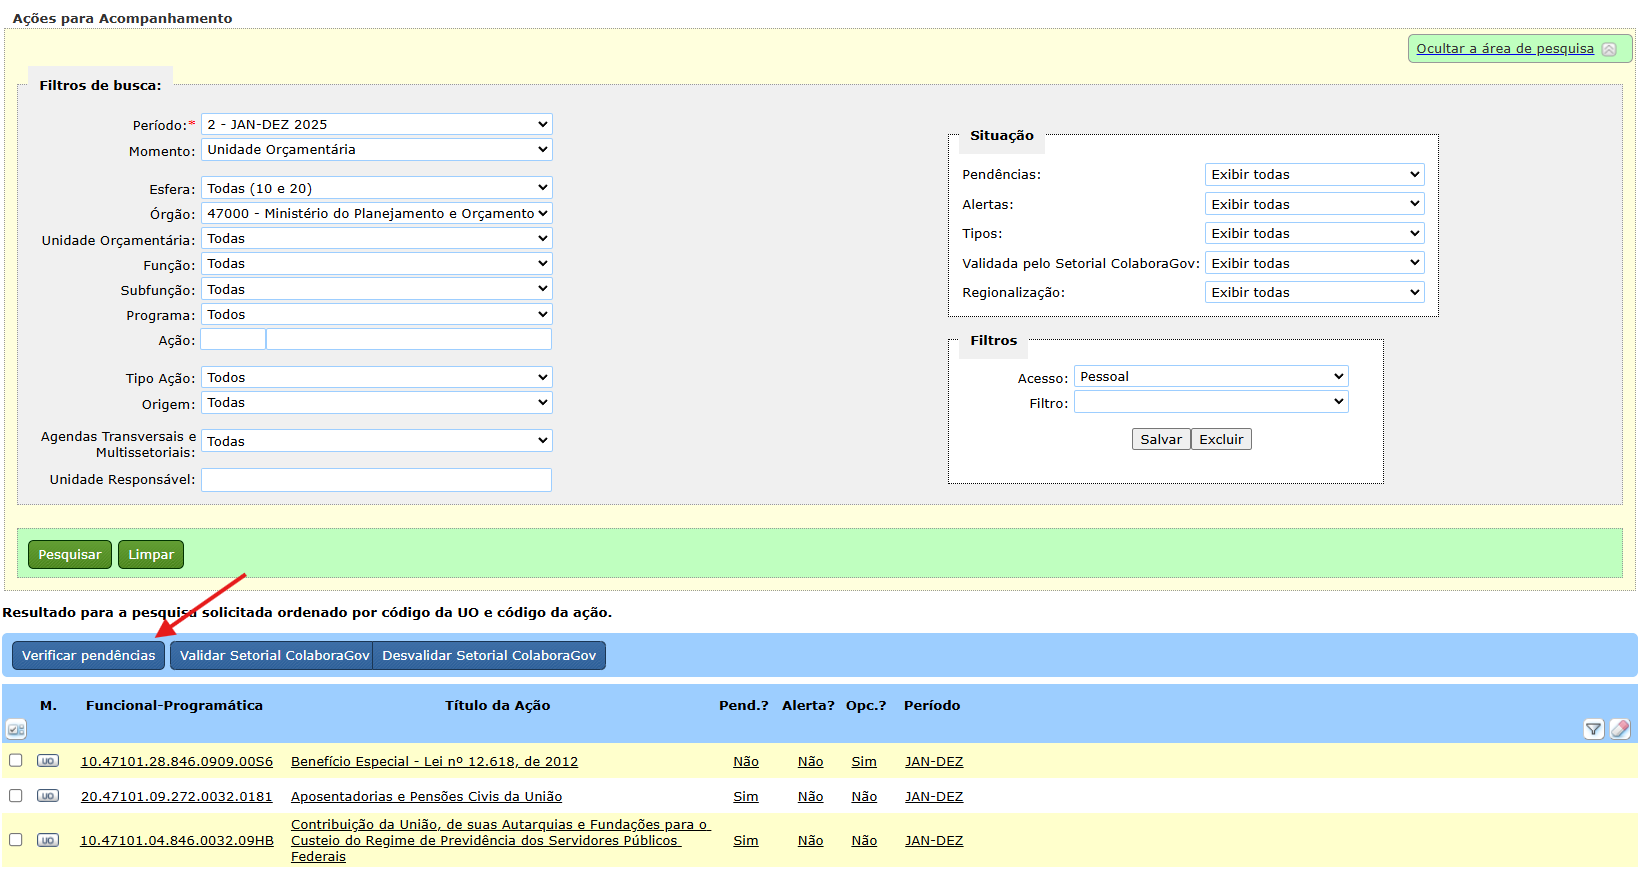The image size is (1642, 871).
Task: Click the funnel filter icon in results header
Action: [x=1594, y=729]
